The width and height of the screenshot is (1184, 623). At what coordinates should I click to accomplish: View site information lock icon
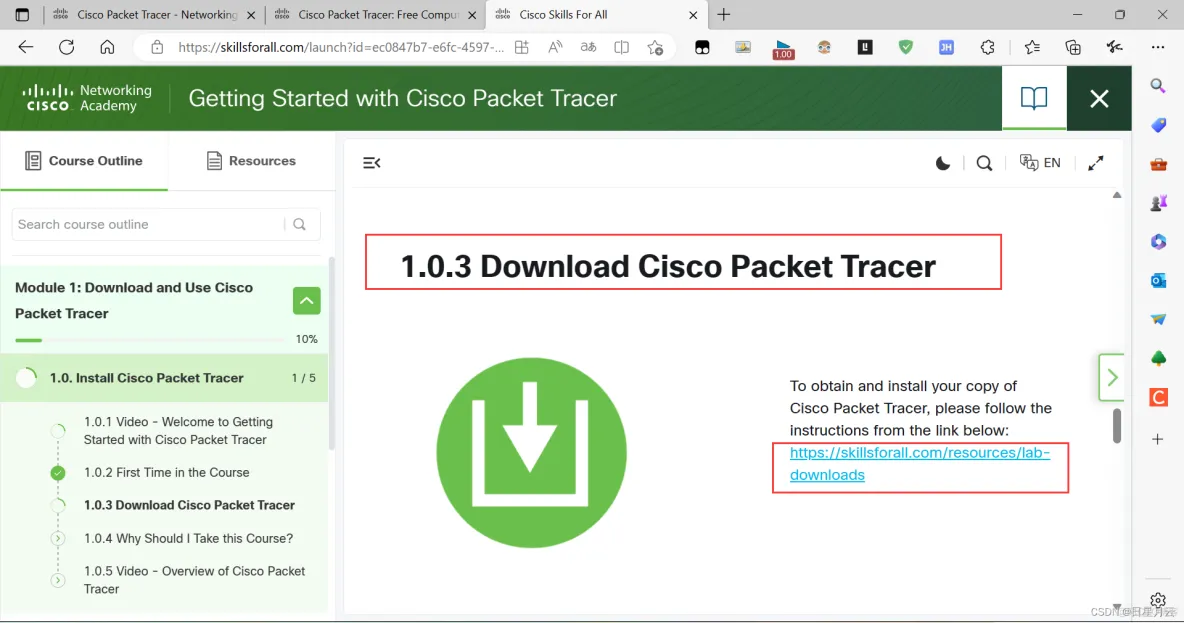[x=157, y=47]
